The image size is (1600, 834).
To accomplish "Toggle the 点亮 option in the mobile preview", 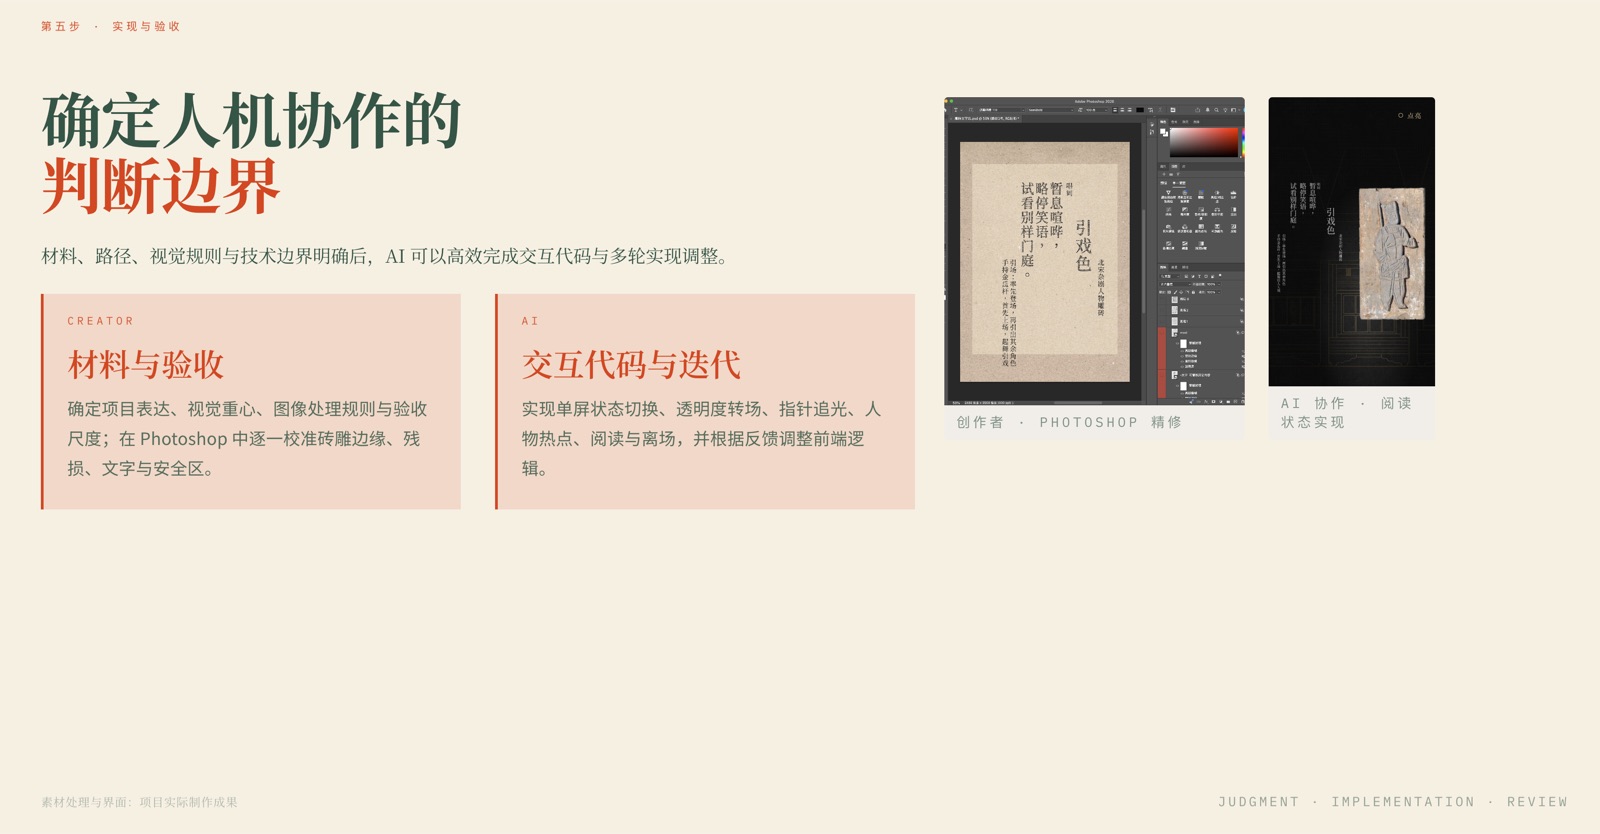I will click(1409, 116).
